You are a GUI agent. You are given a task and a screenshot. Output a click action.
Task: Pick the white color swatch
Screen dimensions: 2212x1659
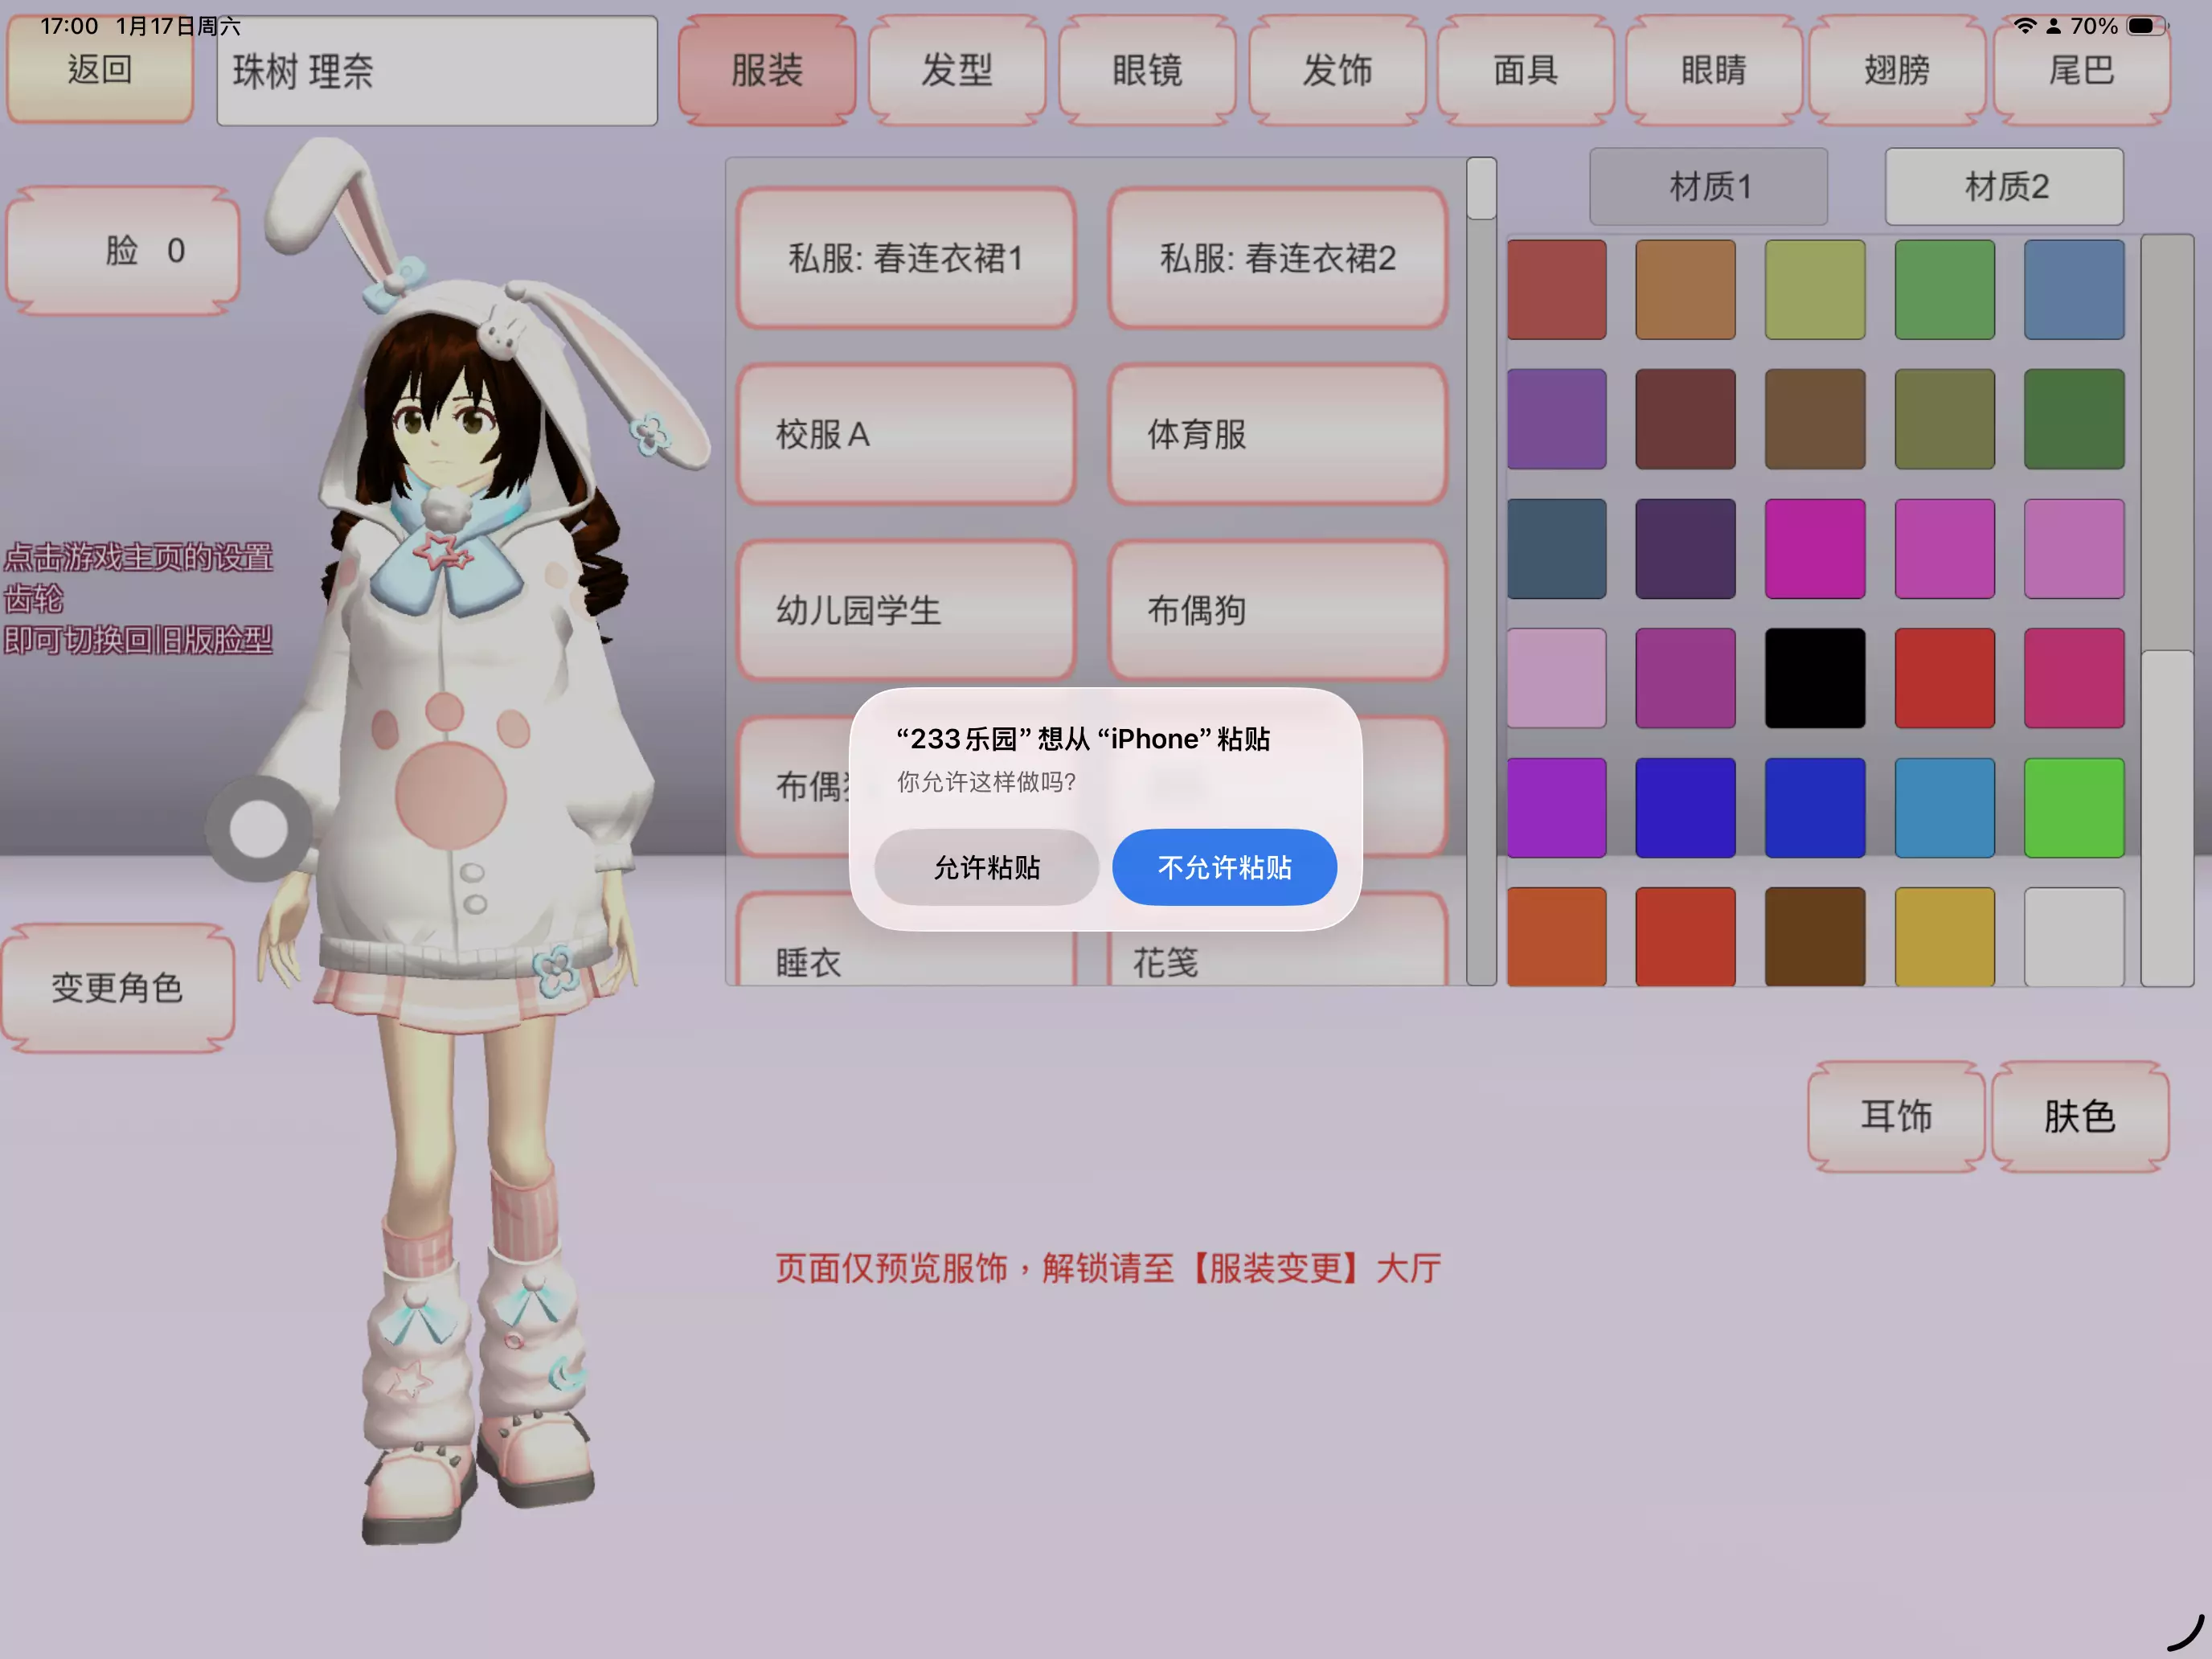click(2073, 937)
